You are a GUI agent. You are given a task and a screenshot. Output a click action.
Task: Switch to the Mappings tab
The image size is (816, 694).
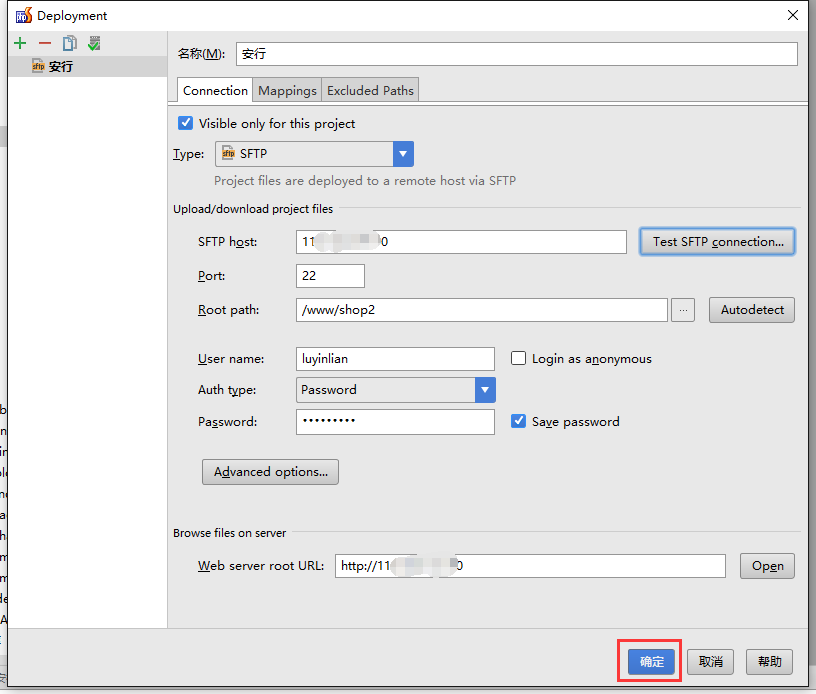287,90
